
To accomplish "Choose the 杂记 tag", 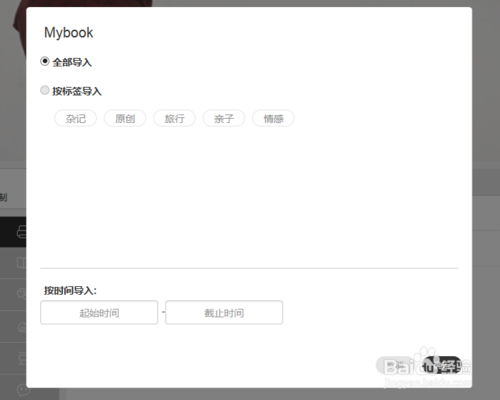I will point(76,118).
